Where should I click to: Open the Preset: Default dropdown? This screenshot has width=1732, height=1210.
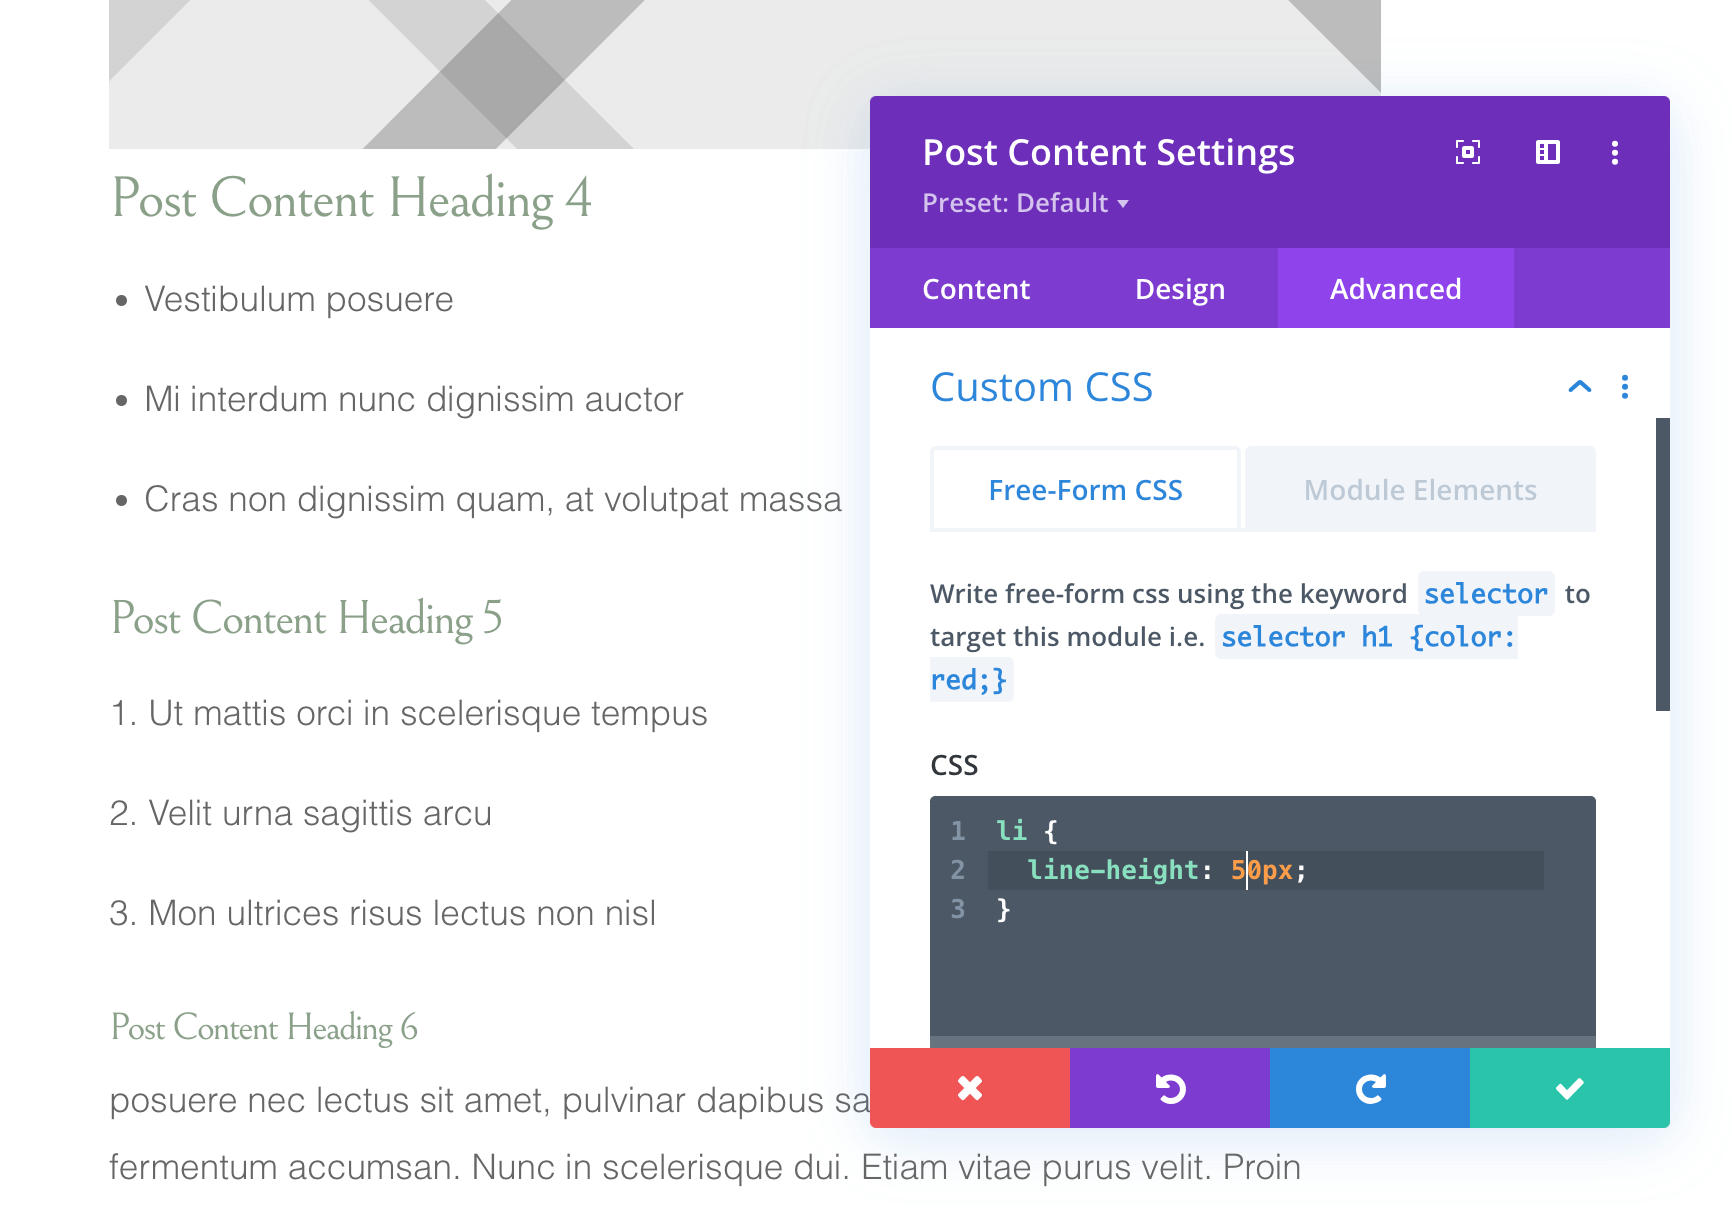click(1025, 203)
